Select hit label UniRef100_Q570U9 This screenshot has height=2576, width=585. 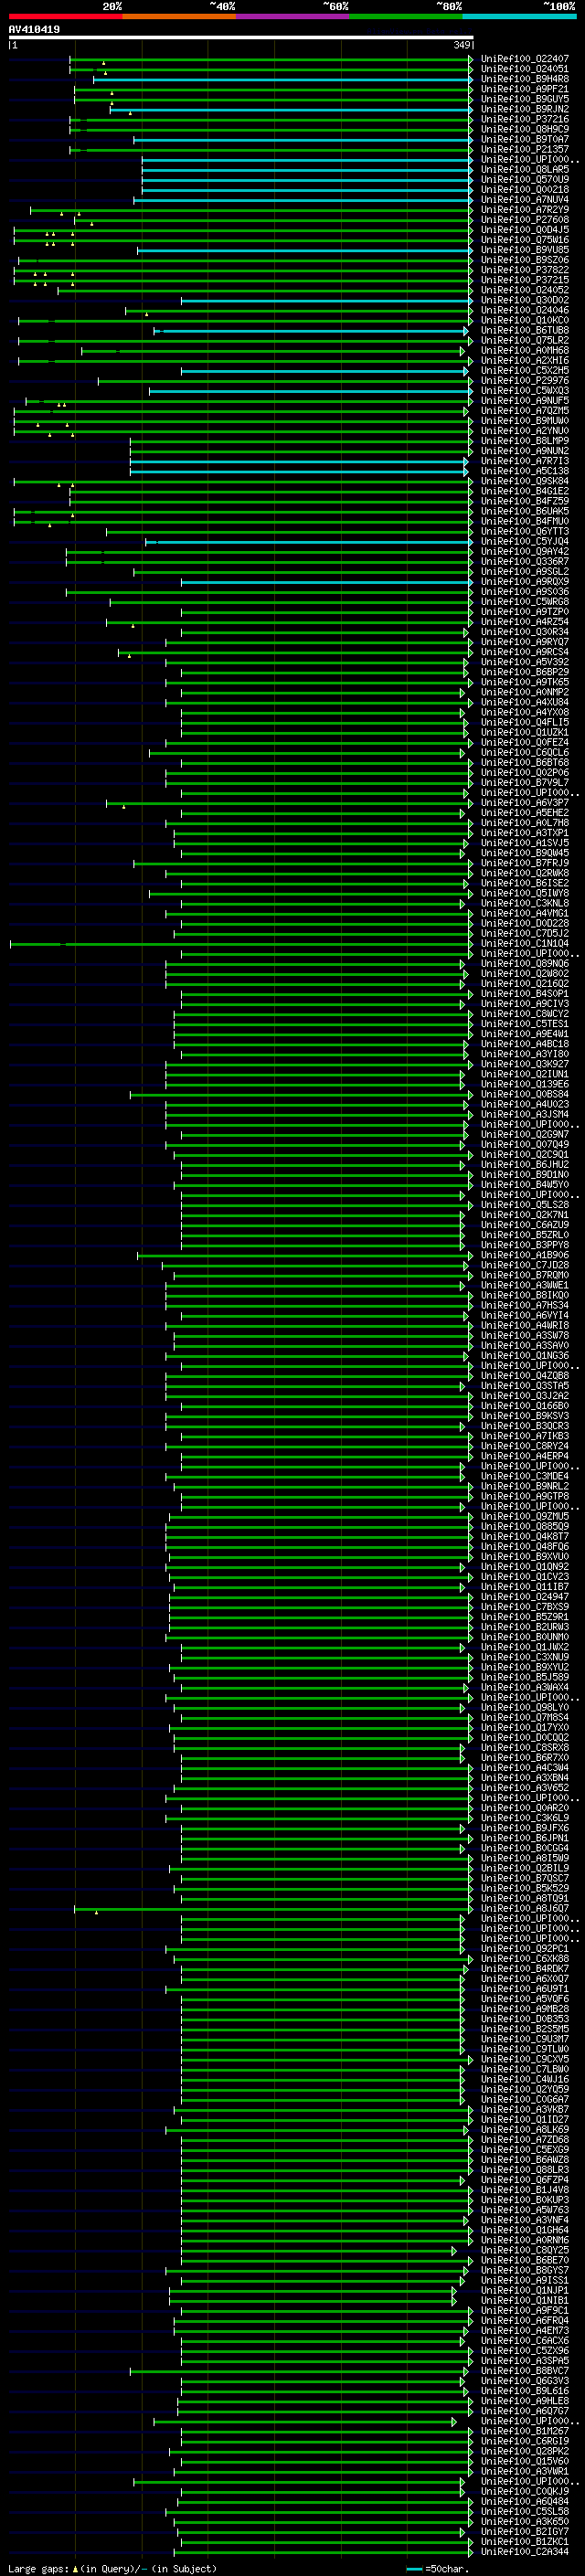[524, 180]
